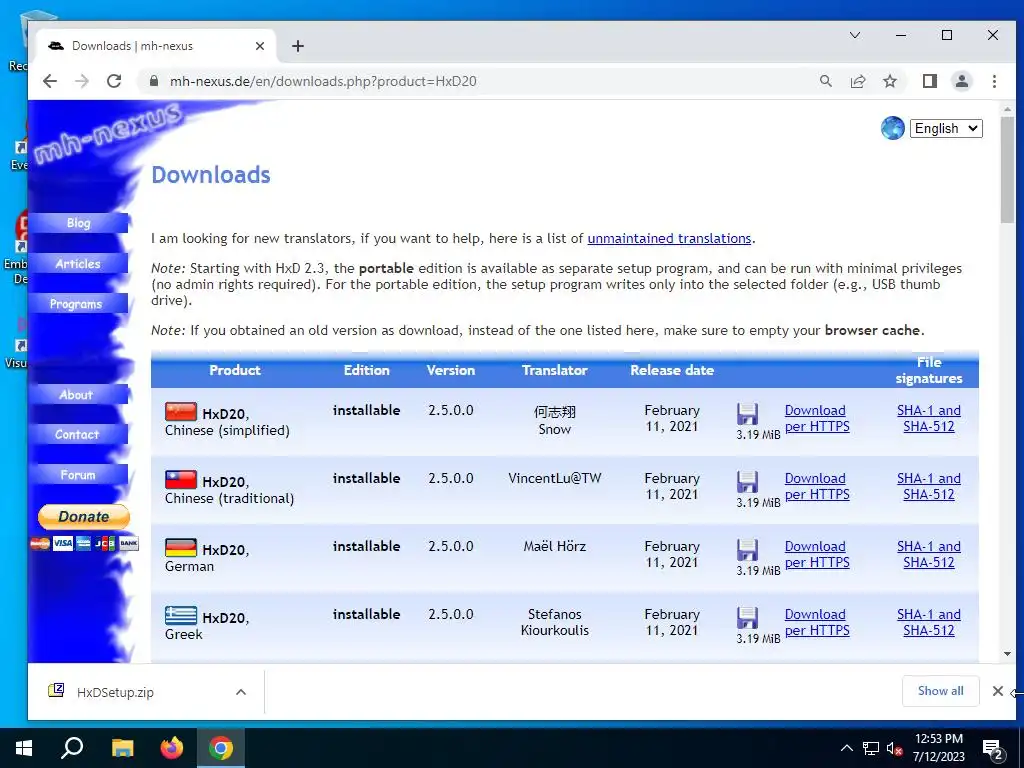
Task: Click the page vertical scrollbar thumb
Action: [1007, 170]
